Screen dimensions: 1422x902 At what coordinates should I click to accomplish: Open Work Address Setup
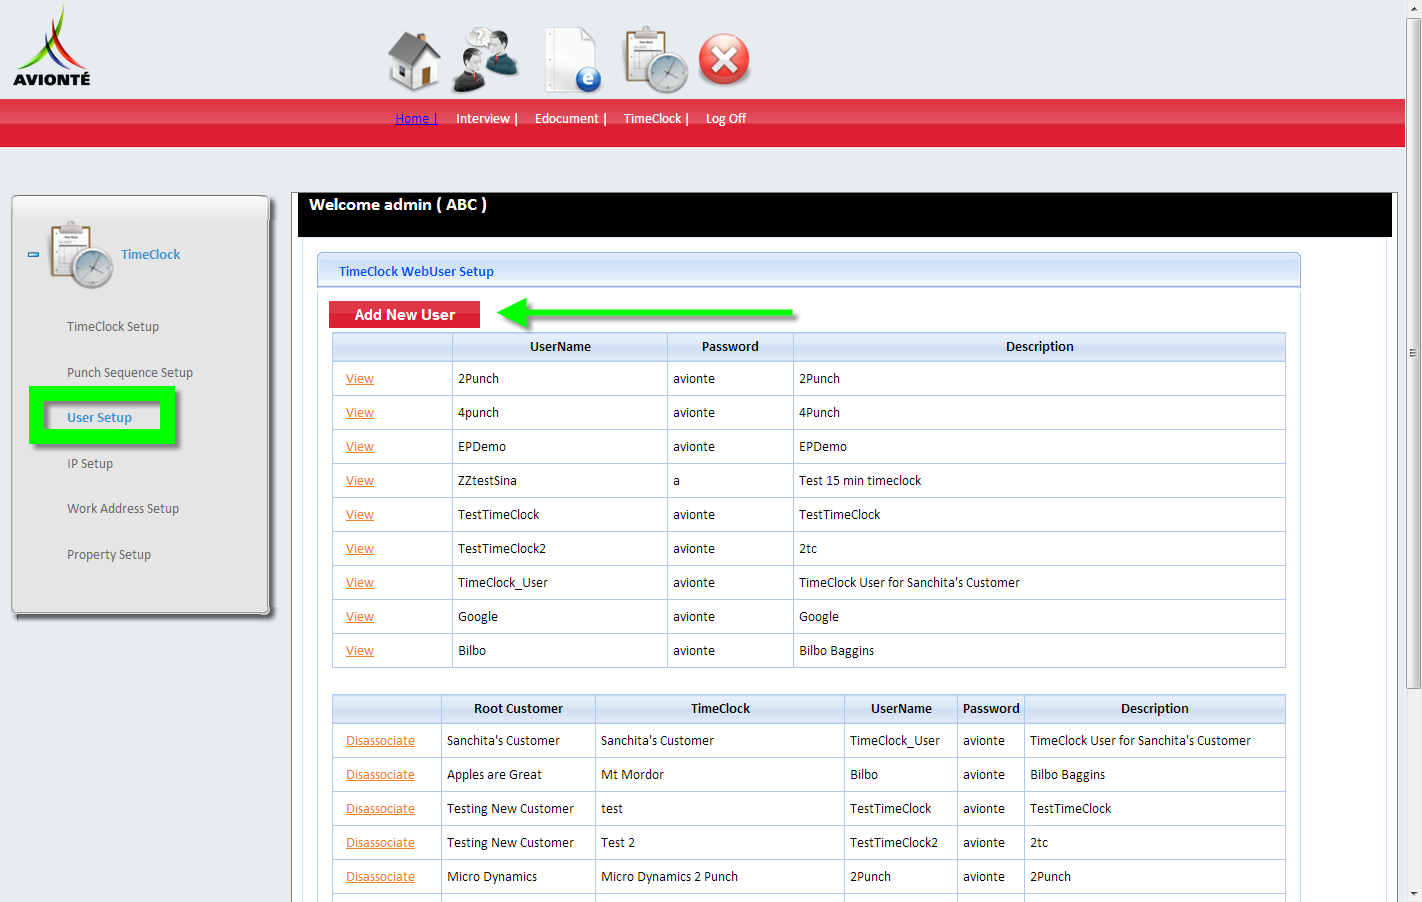[x=123, y=509]
